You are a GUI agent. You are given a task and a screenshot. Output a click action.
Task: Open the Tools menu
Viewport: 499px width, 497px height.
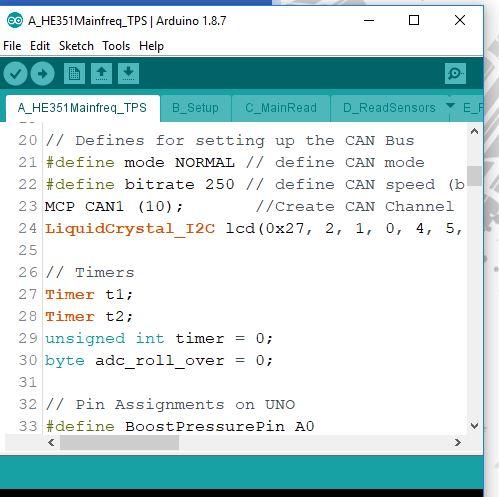click(116, 46)
